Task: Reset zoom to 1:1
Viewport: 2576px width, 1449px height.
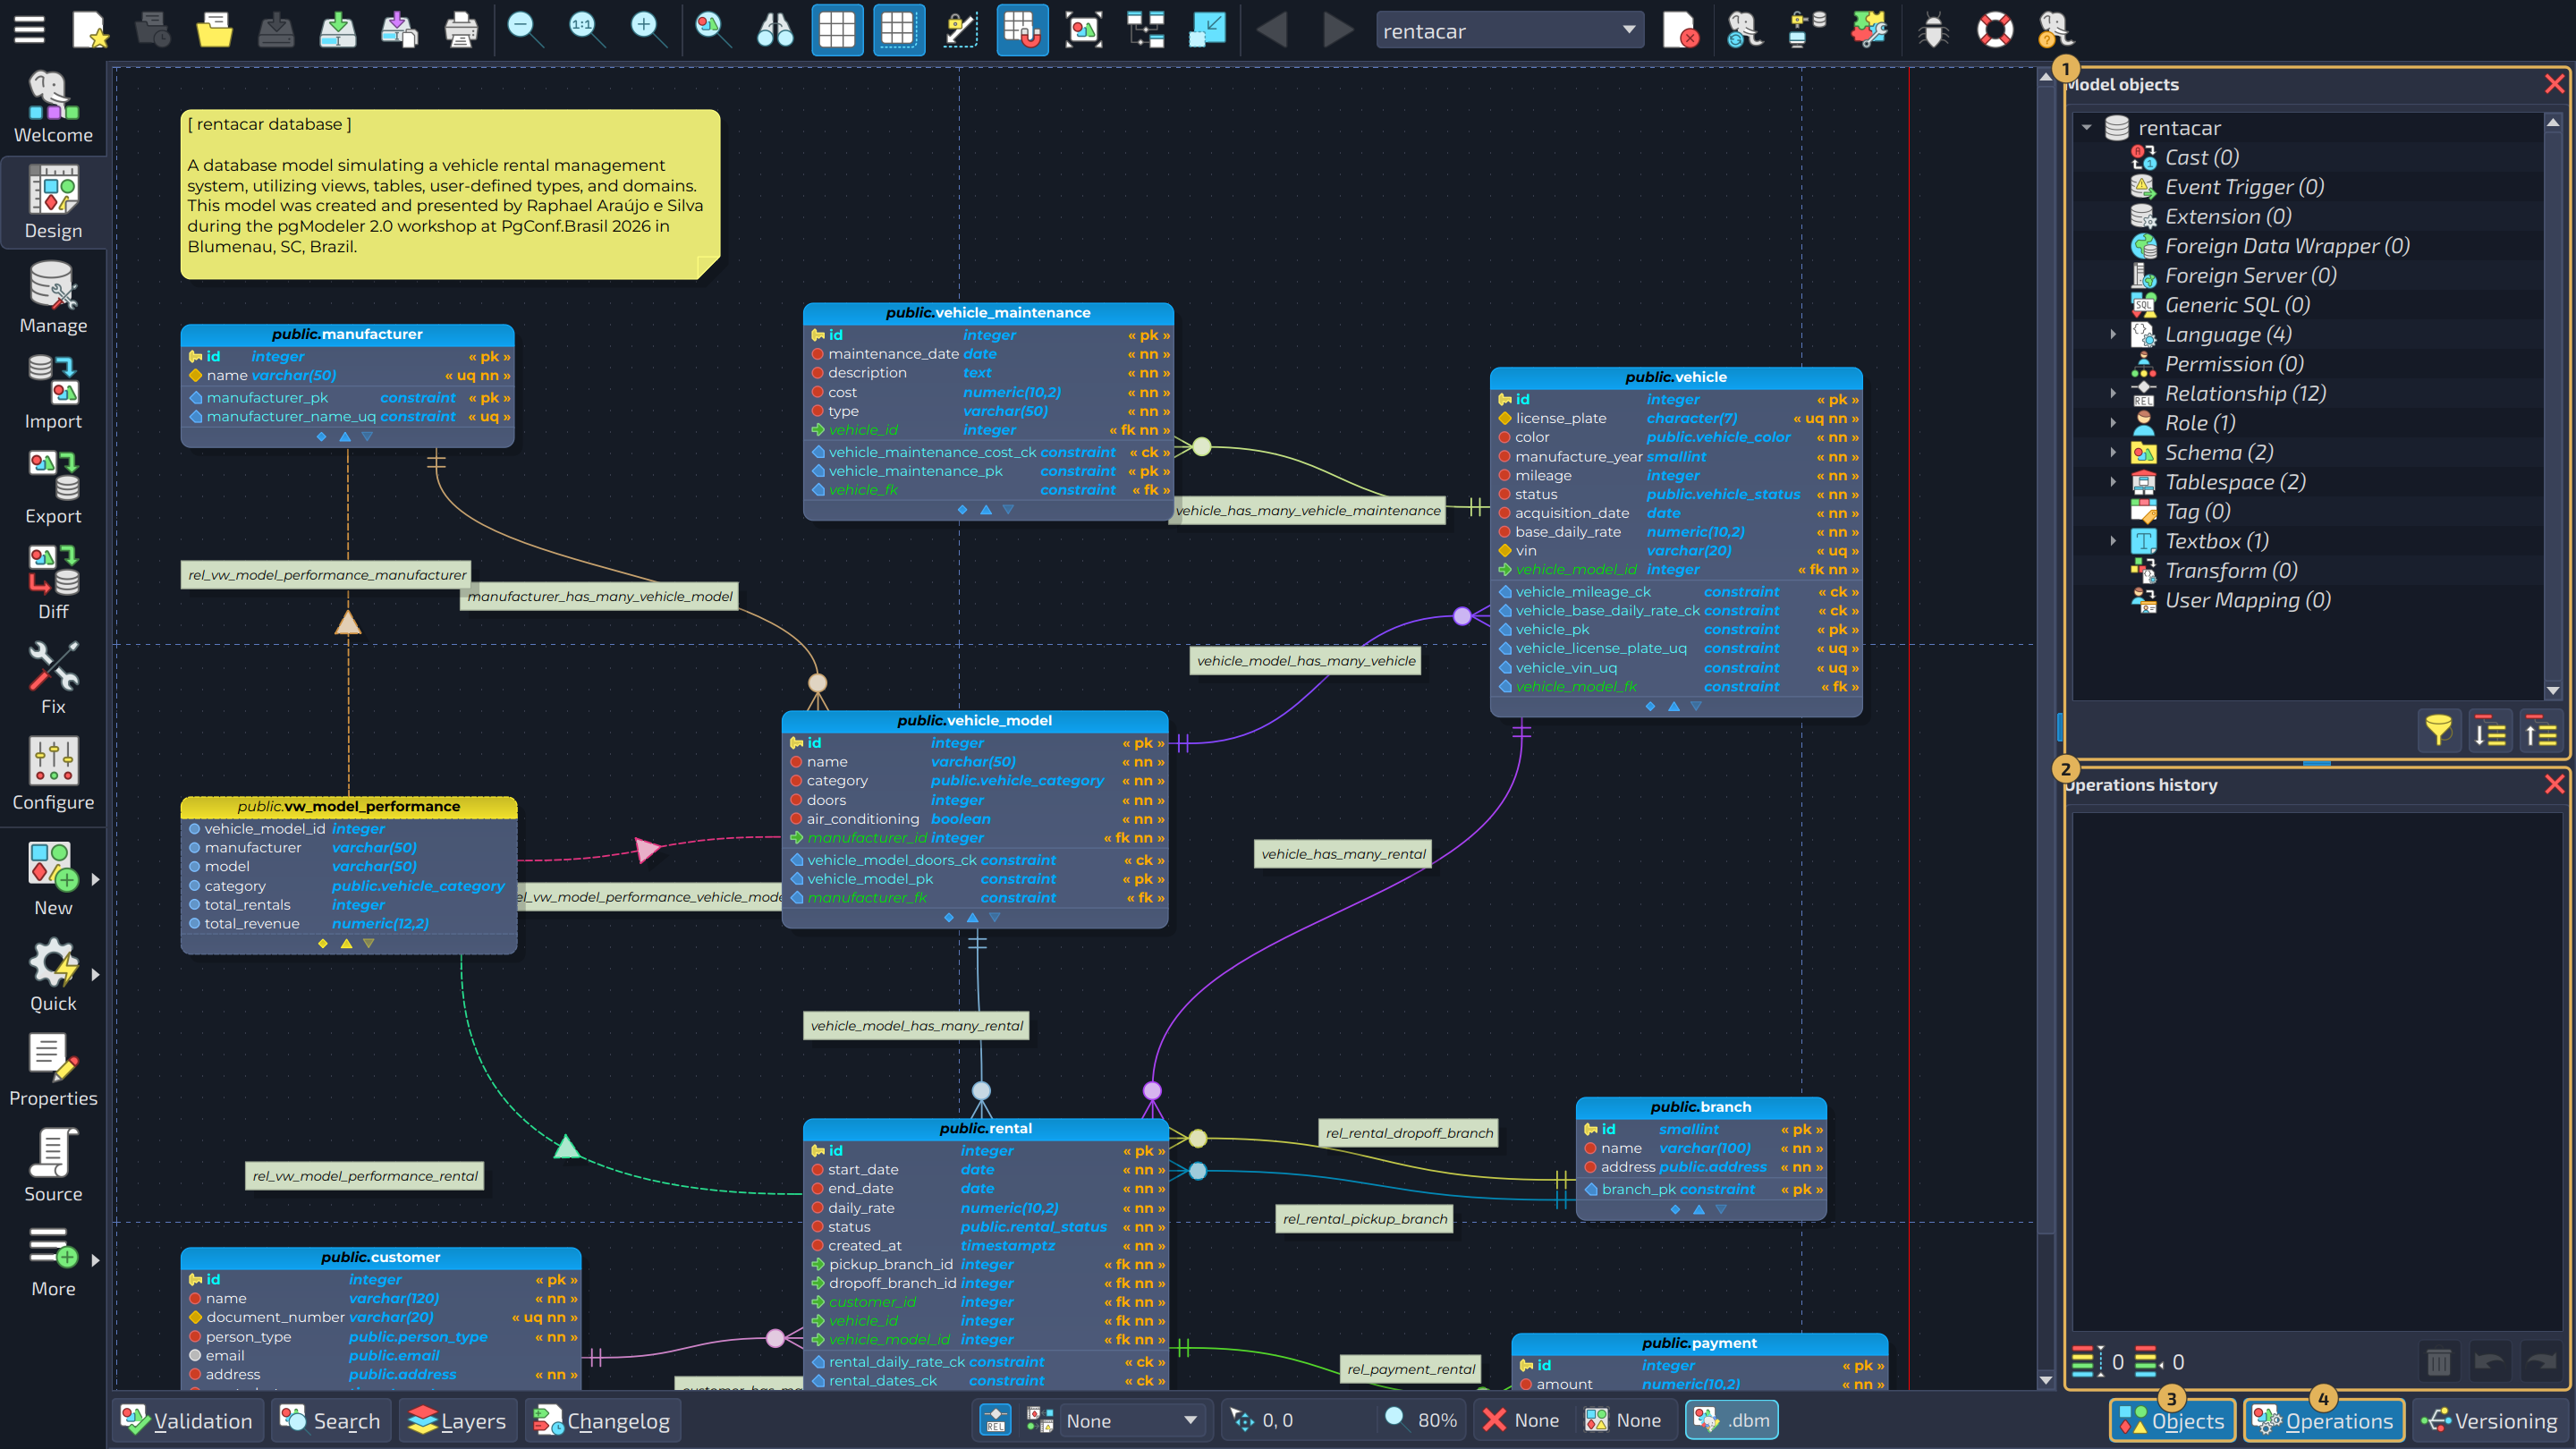Action: point(586,30)
